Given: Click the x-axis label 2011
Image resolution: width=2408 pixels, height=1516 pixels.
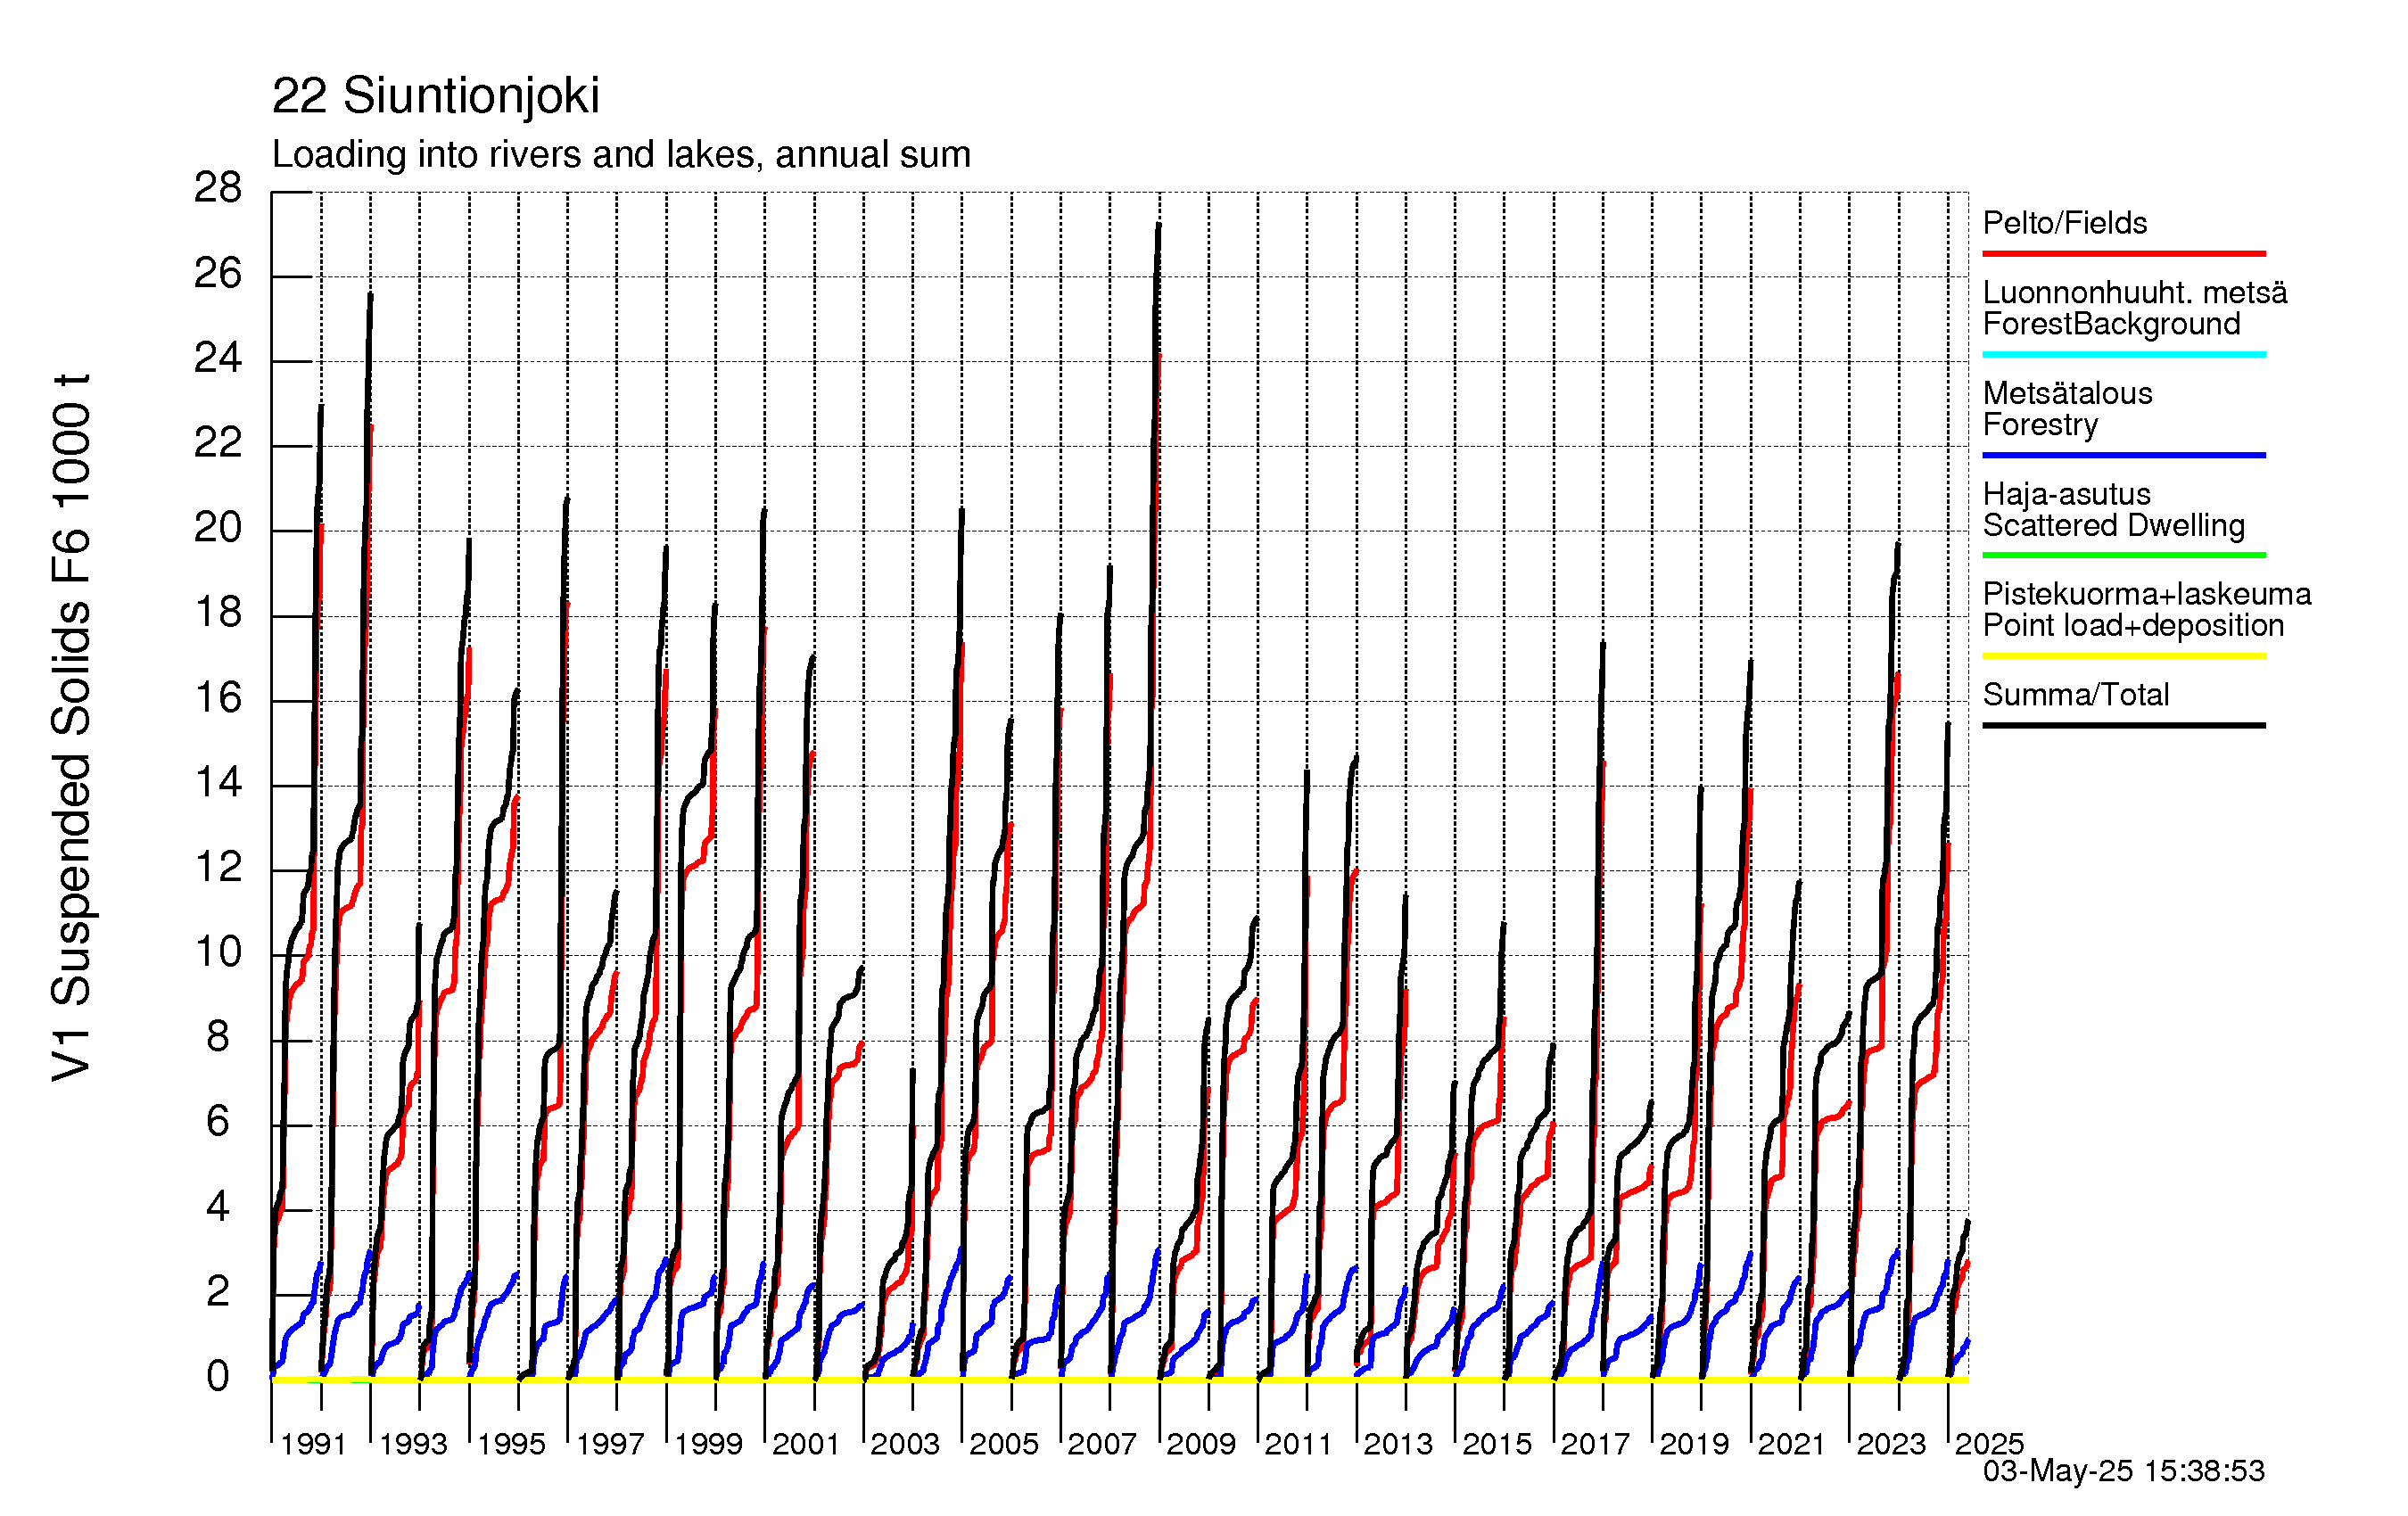Looking at the screenshot, I should coord(1298,1444).
